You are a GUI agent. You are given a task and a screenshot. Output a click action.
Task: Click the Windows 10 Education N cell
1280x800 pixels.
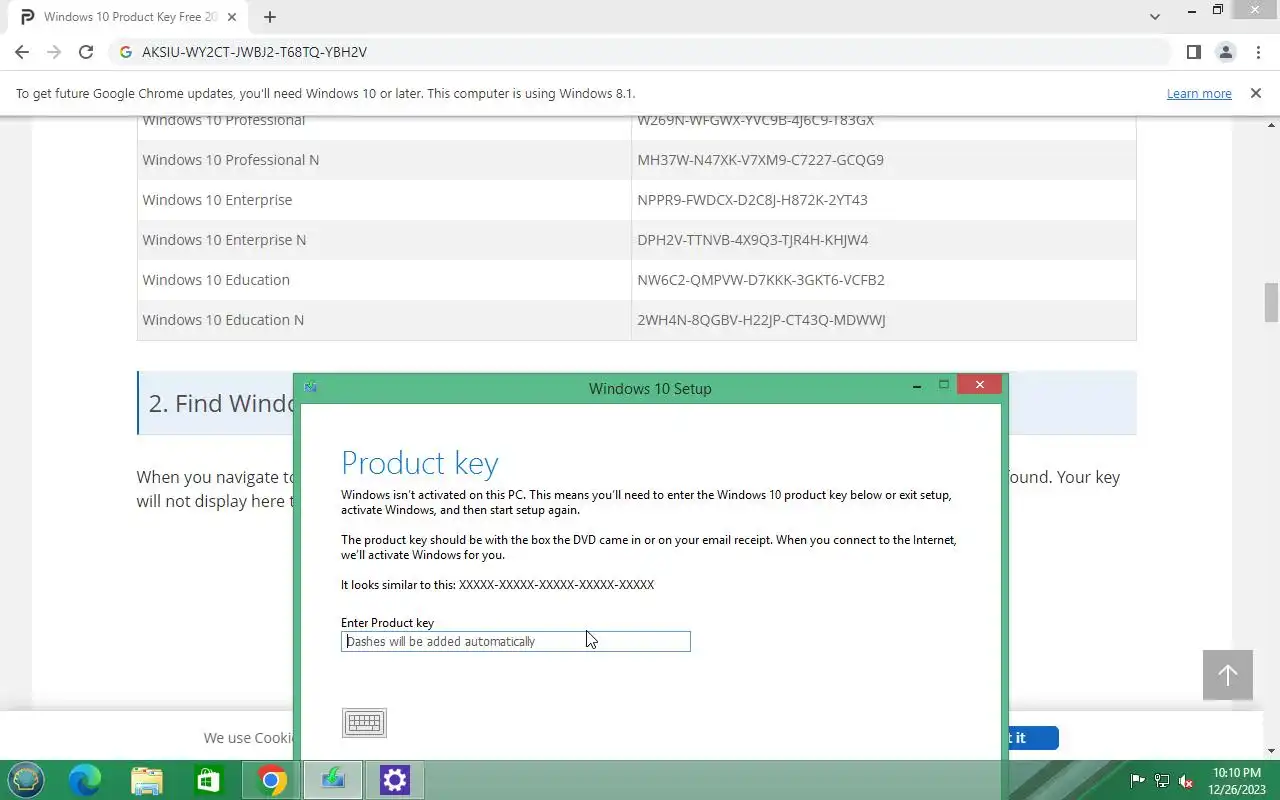point(384,320)
